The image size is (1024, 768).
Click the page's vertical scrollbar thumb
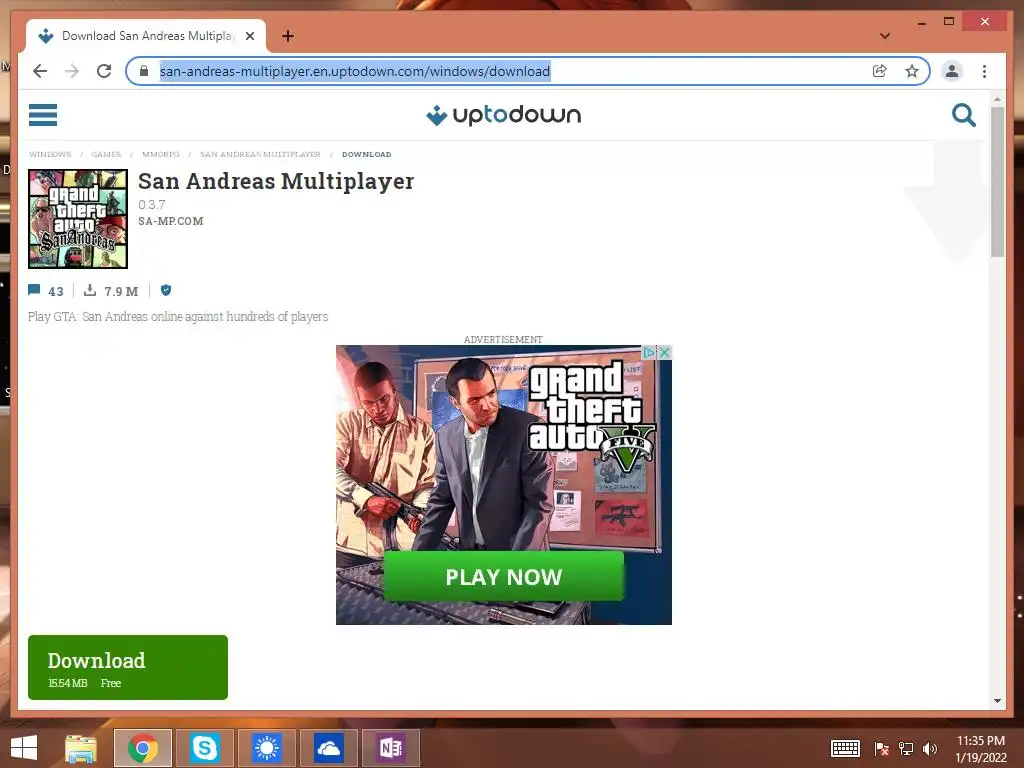(x=997, y=182)
